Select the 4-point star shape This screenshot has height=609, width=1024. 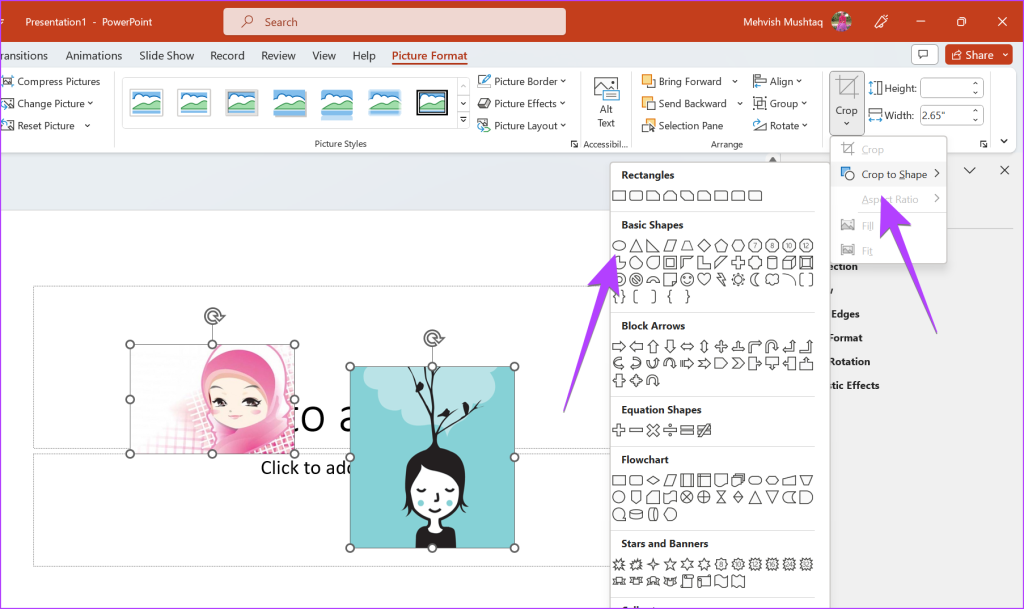(x=652, y=564)
